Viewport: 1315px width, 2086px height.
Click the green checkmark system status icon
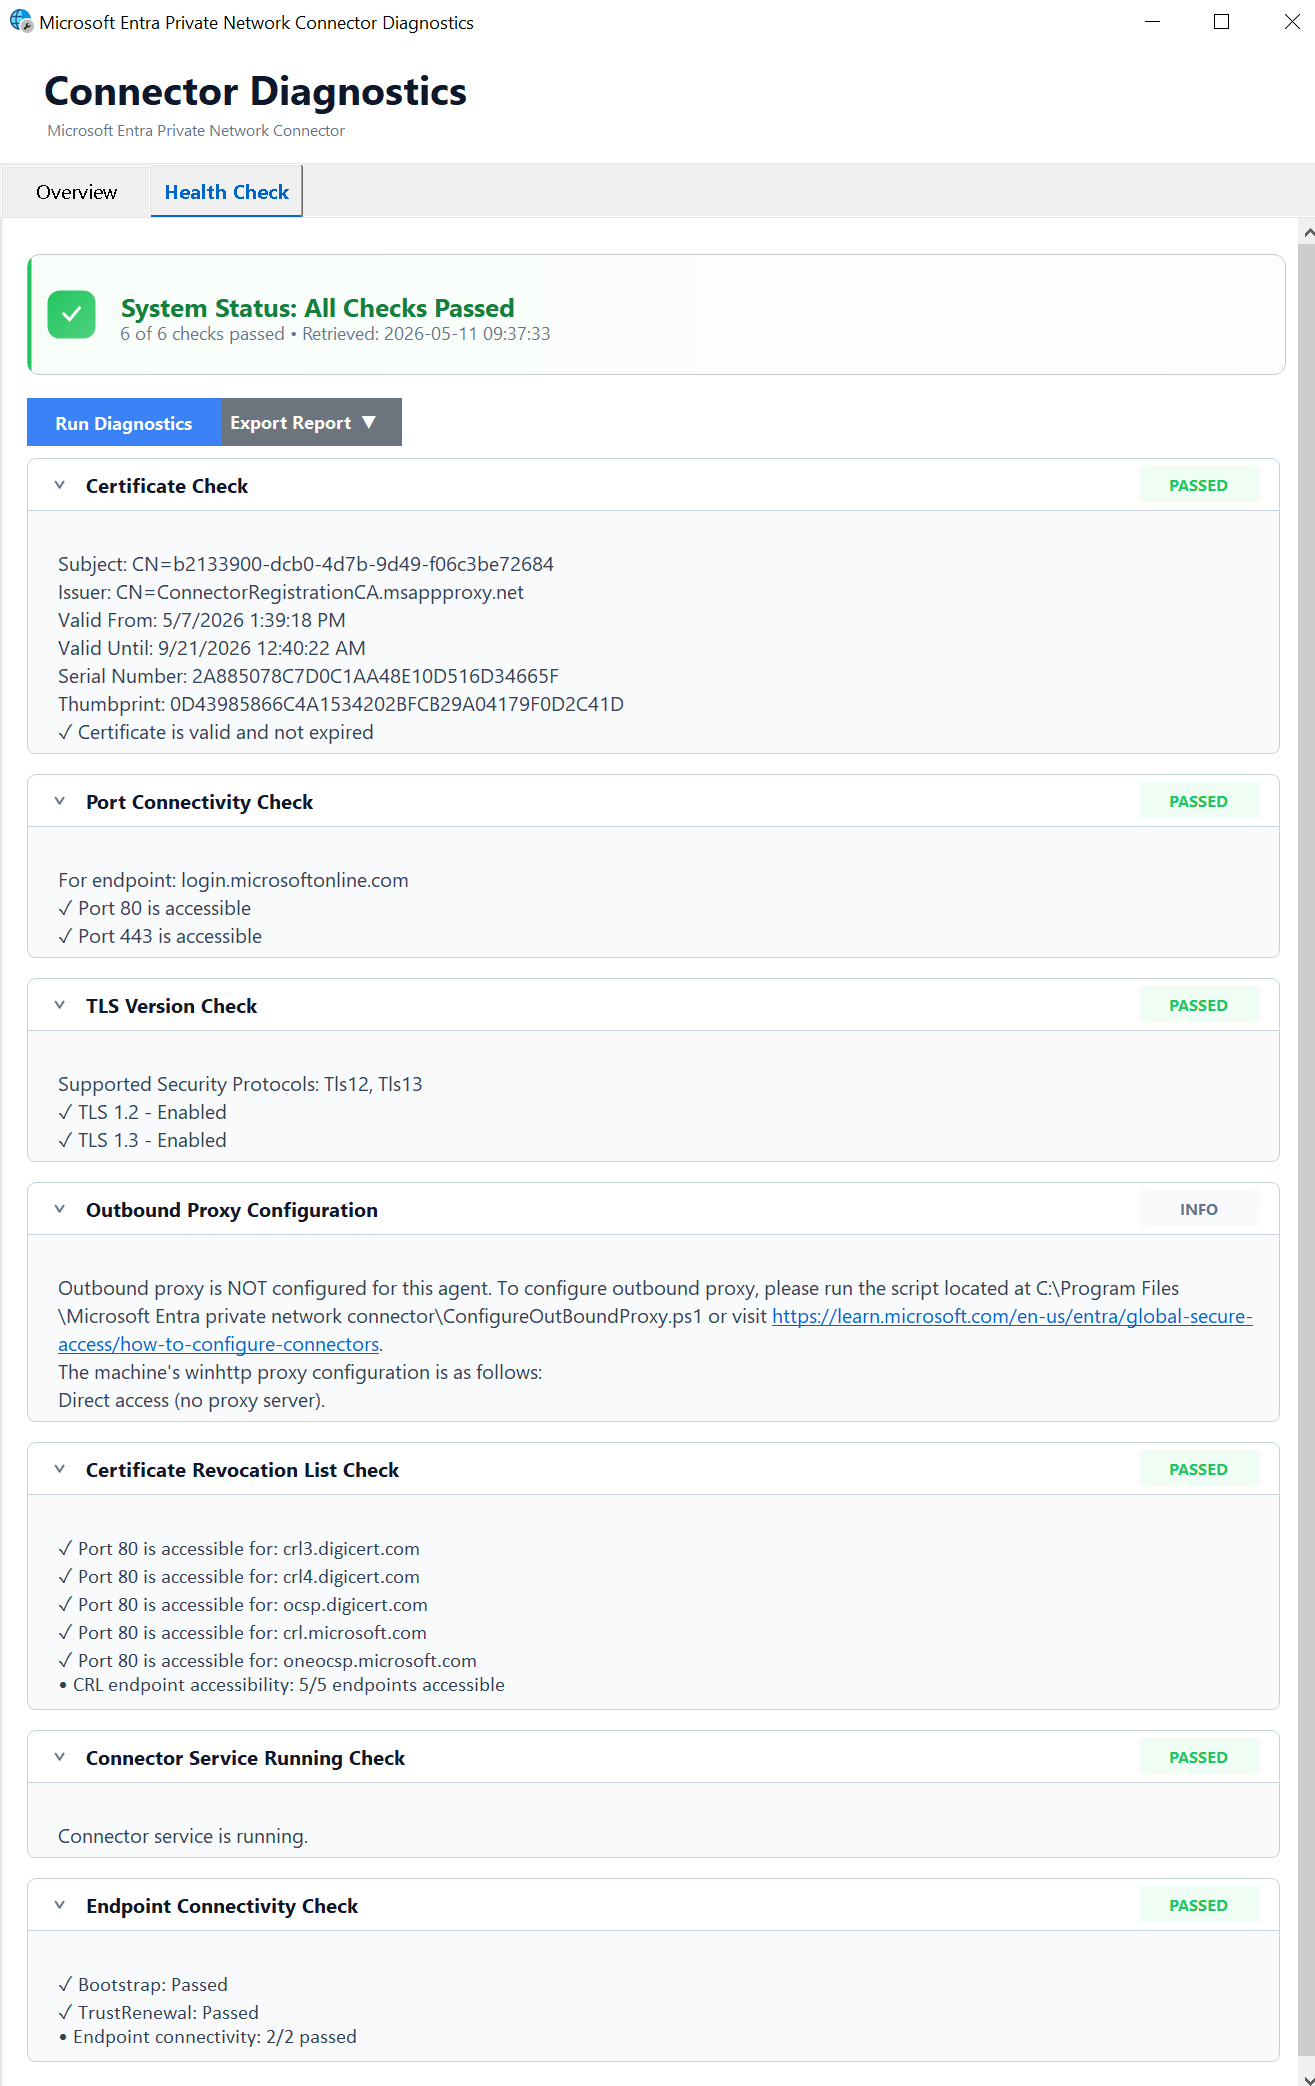click(71, 315)
